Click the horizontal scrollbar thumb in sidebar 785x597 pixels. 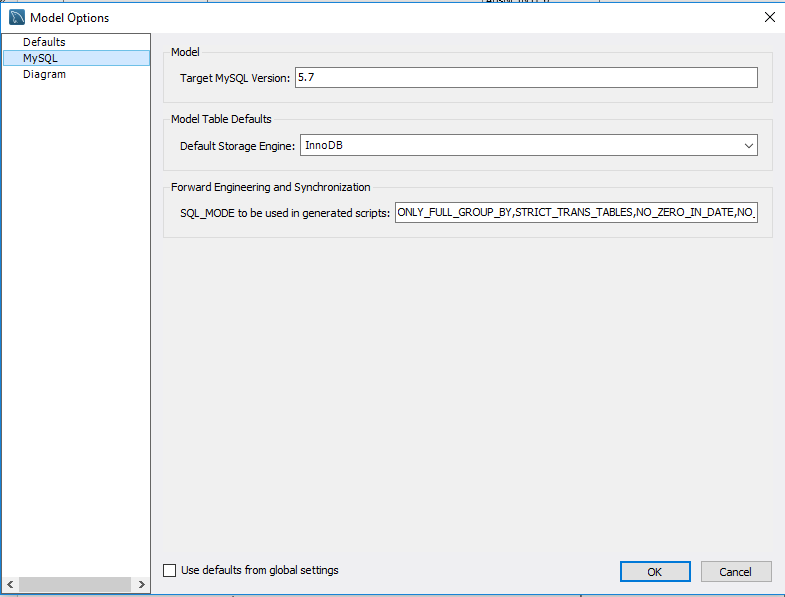[x=75, y=584]
